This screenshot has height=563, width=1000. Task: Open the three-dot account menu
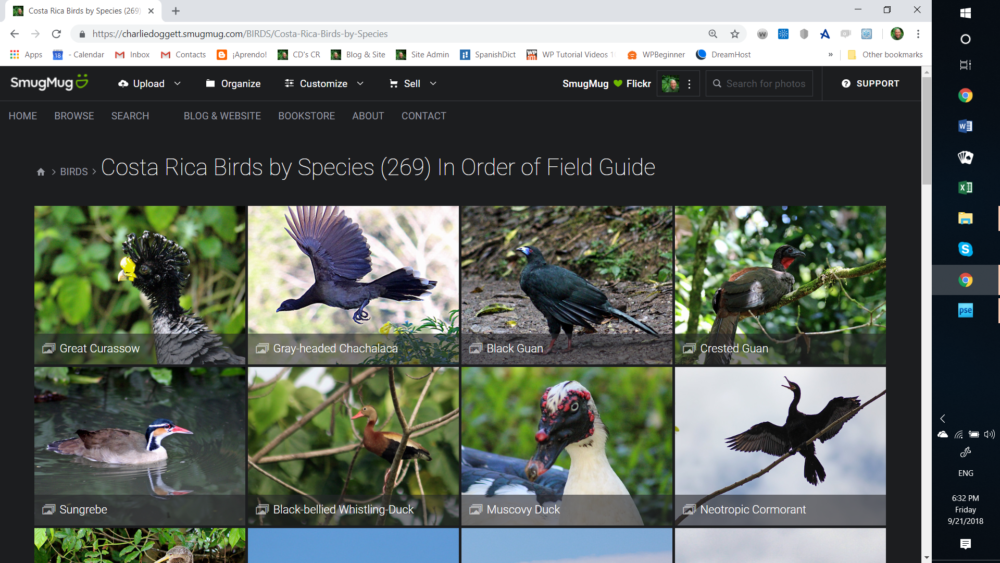coord(689,84)
